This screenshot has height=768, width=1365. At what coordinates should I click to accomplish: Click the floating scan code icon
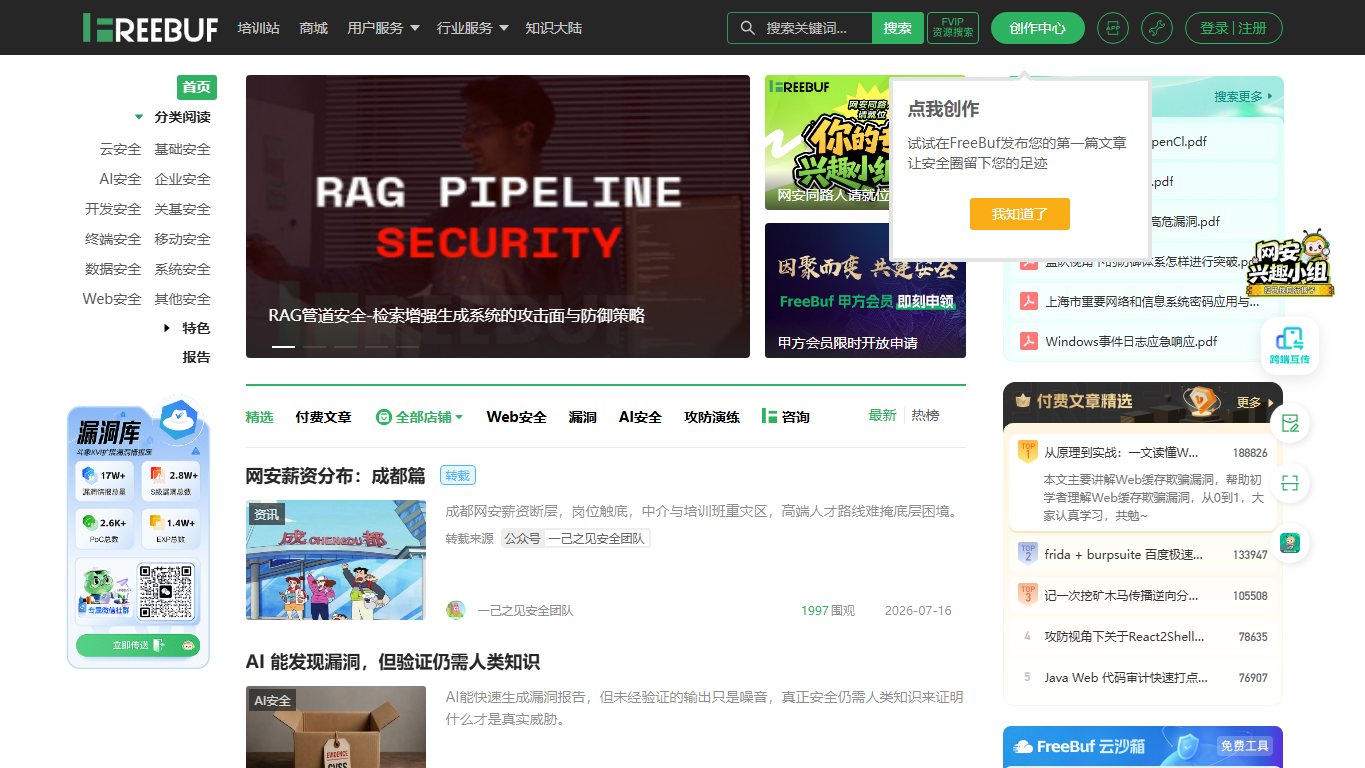point(1290,484)
